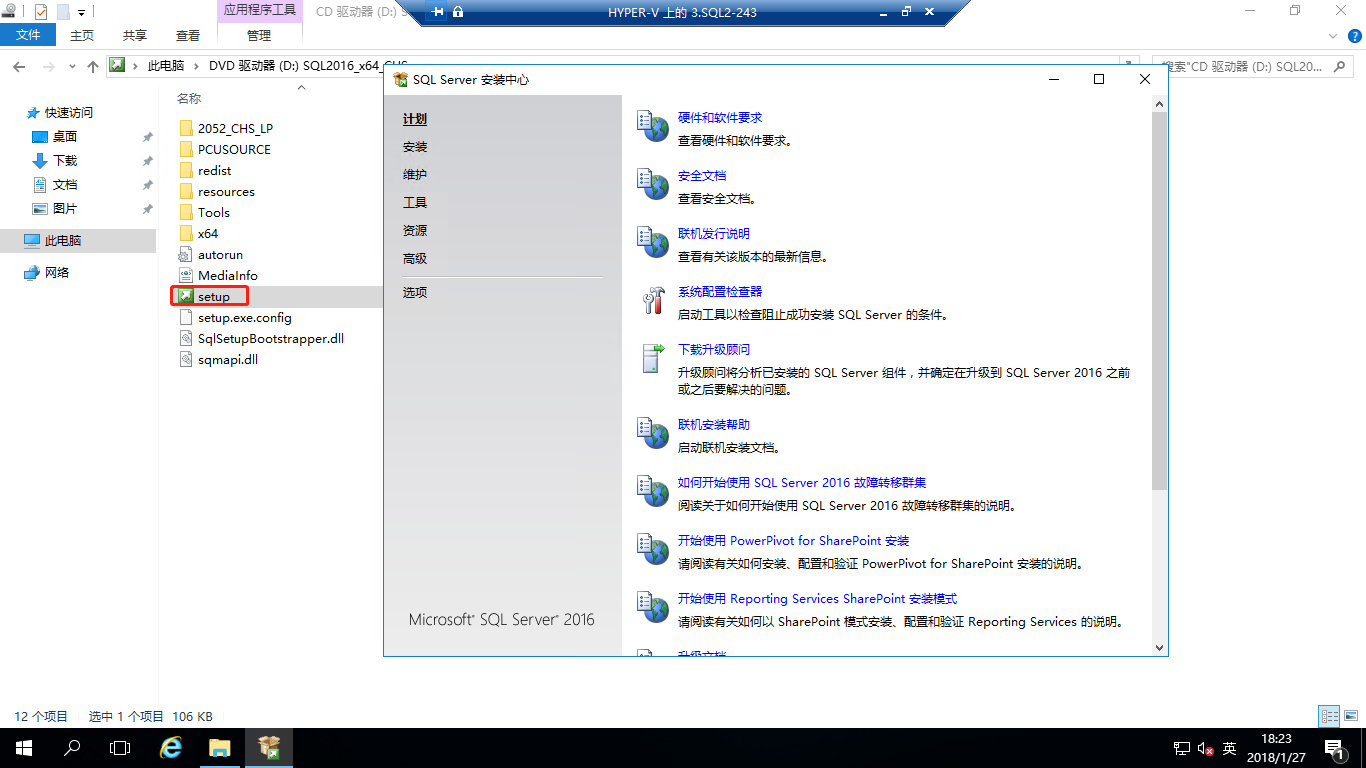The image size is (1366, 768).
Task: Select 维护 in SQL Server setup sidebar
Action: point(415,175)
